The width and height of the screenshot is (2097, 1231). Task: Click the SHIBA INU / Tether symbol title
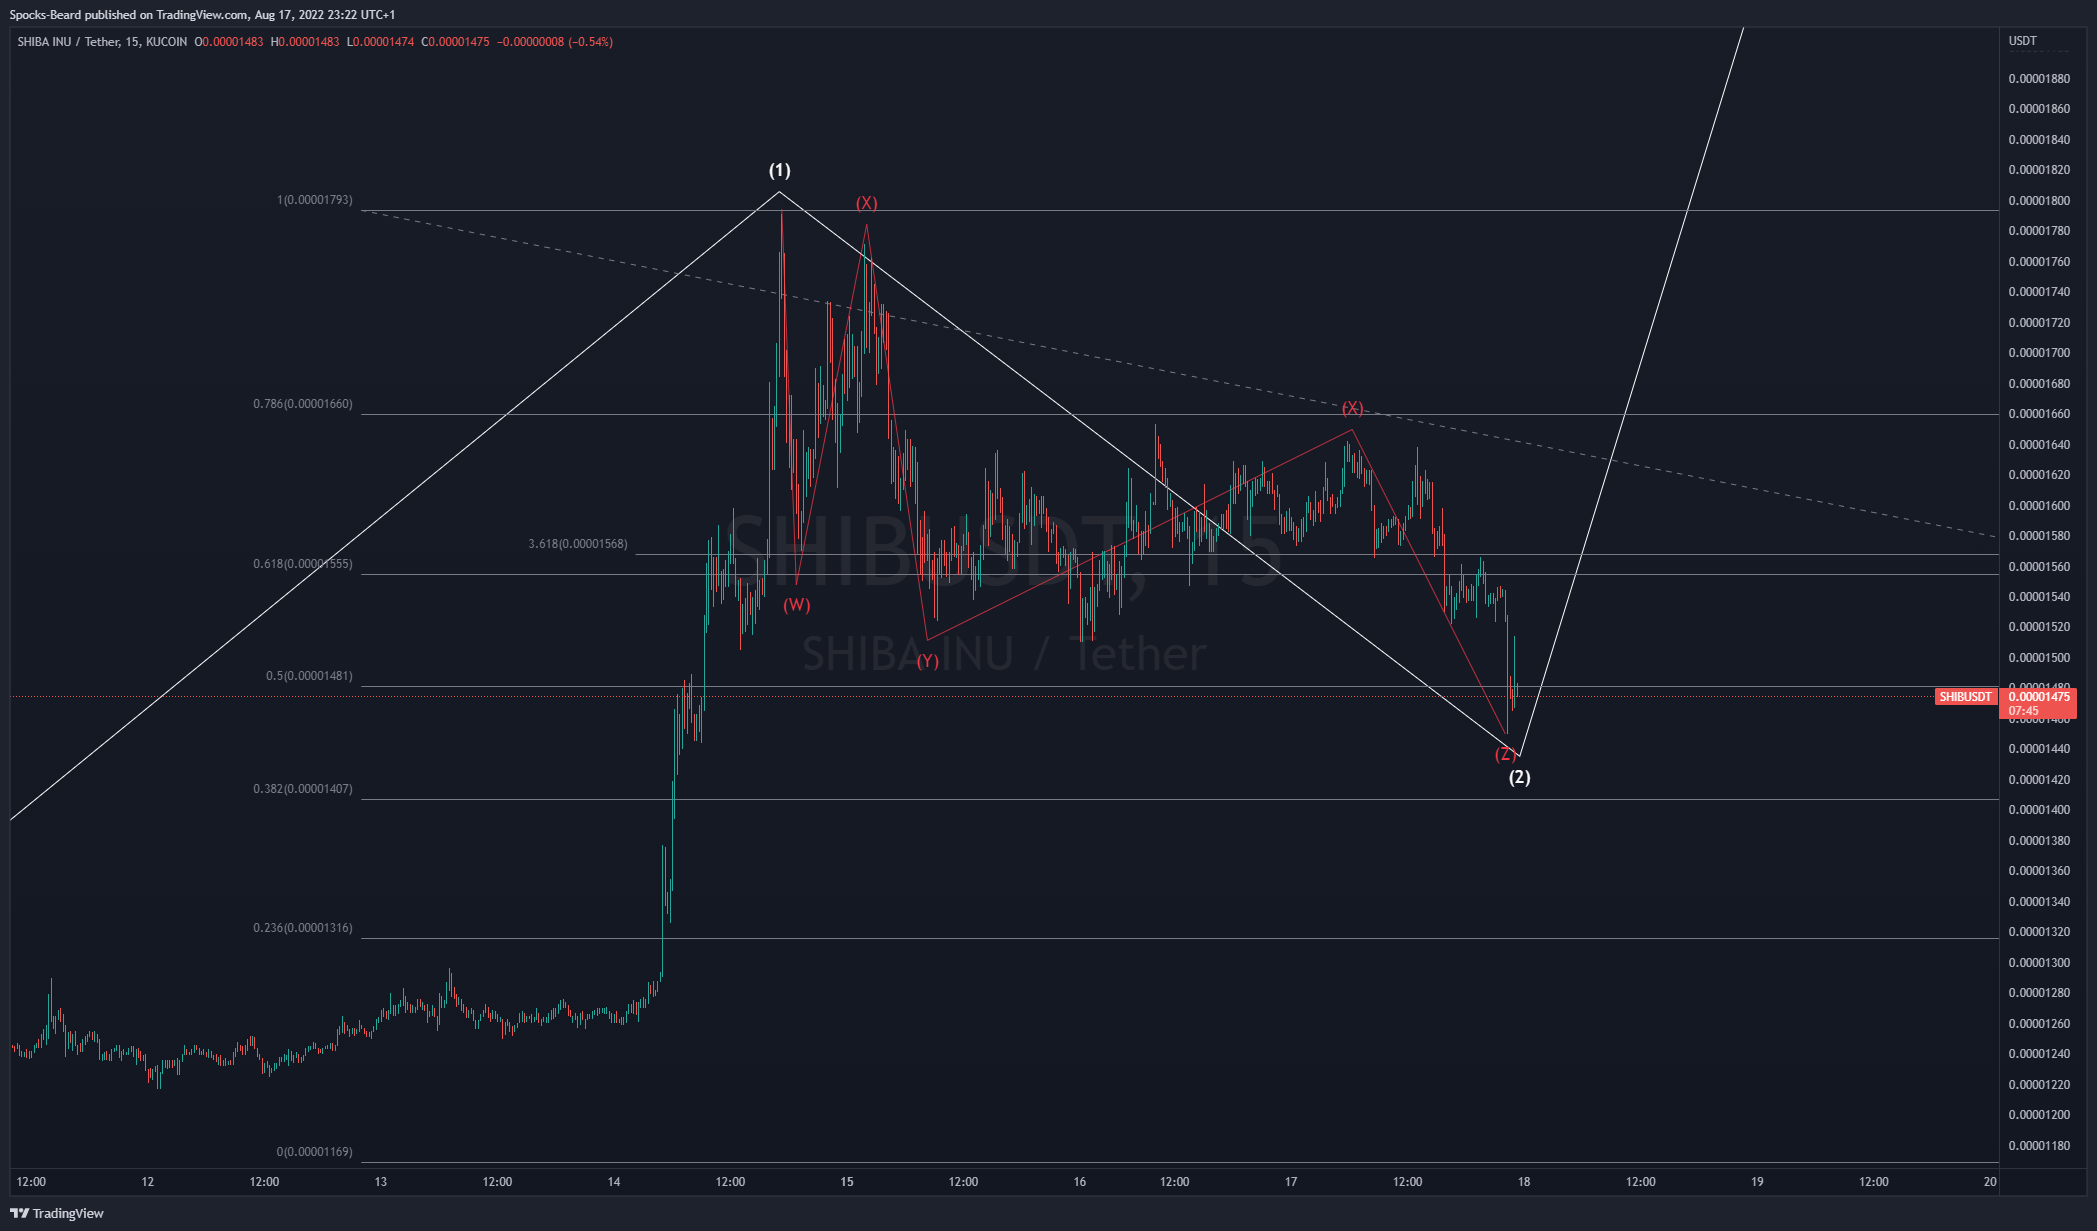point(68,42)
